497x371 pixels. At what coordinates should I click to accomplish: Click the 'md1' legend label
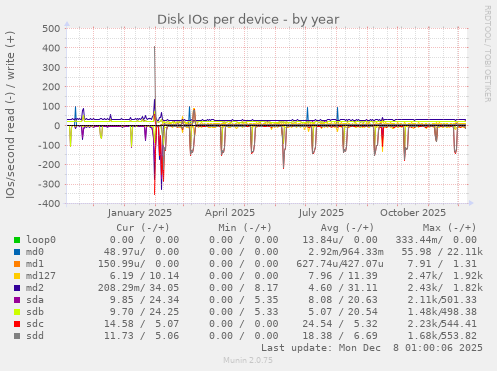coord(35,264)
